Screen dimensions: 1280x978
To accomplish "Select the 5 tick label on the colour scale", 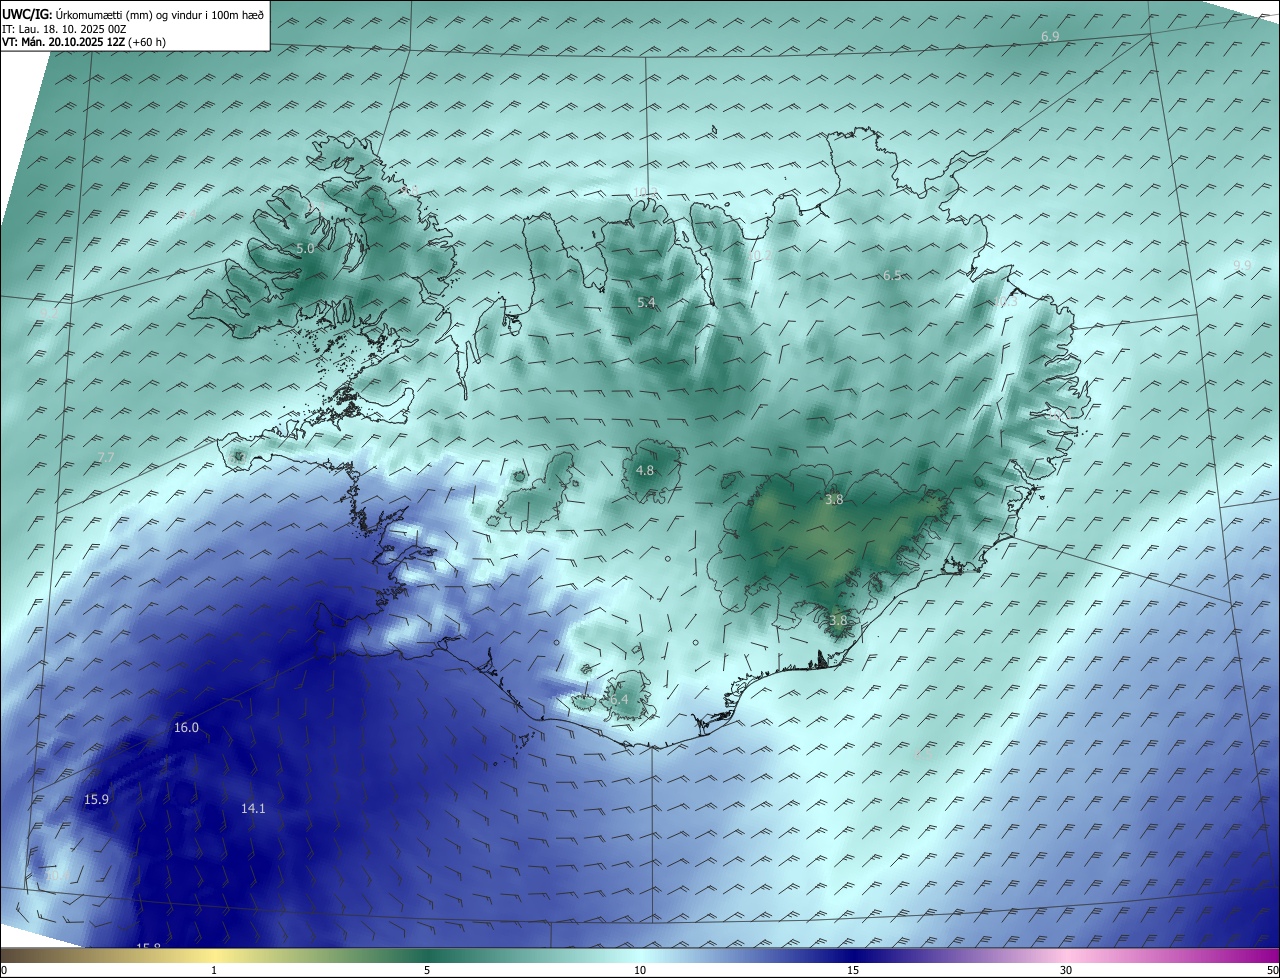I will coord(427,970).
